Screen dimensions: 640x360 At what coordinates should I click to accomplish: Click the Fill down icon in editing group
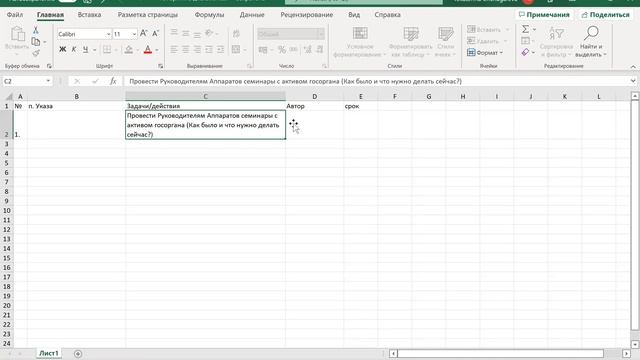point(525,41)
